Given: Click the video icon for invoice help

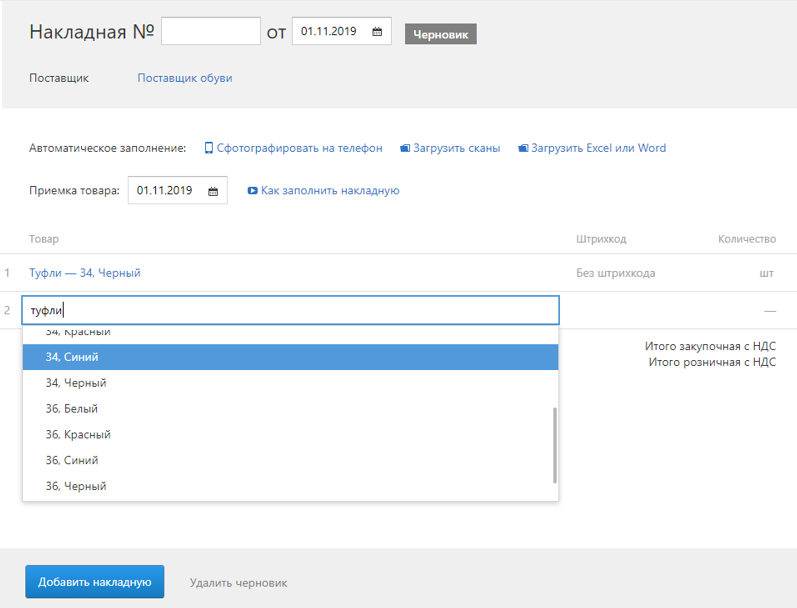Looking at the screenshot, I should click(253, 190).
